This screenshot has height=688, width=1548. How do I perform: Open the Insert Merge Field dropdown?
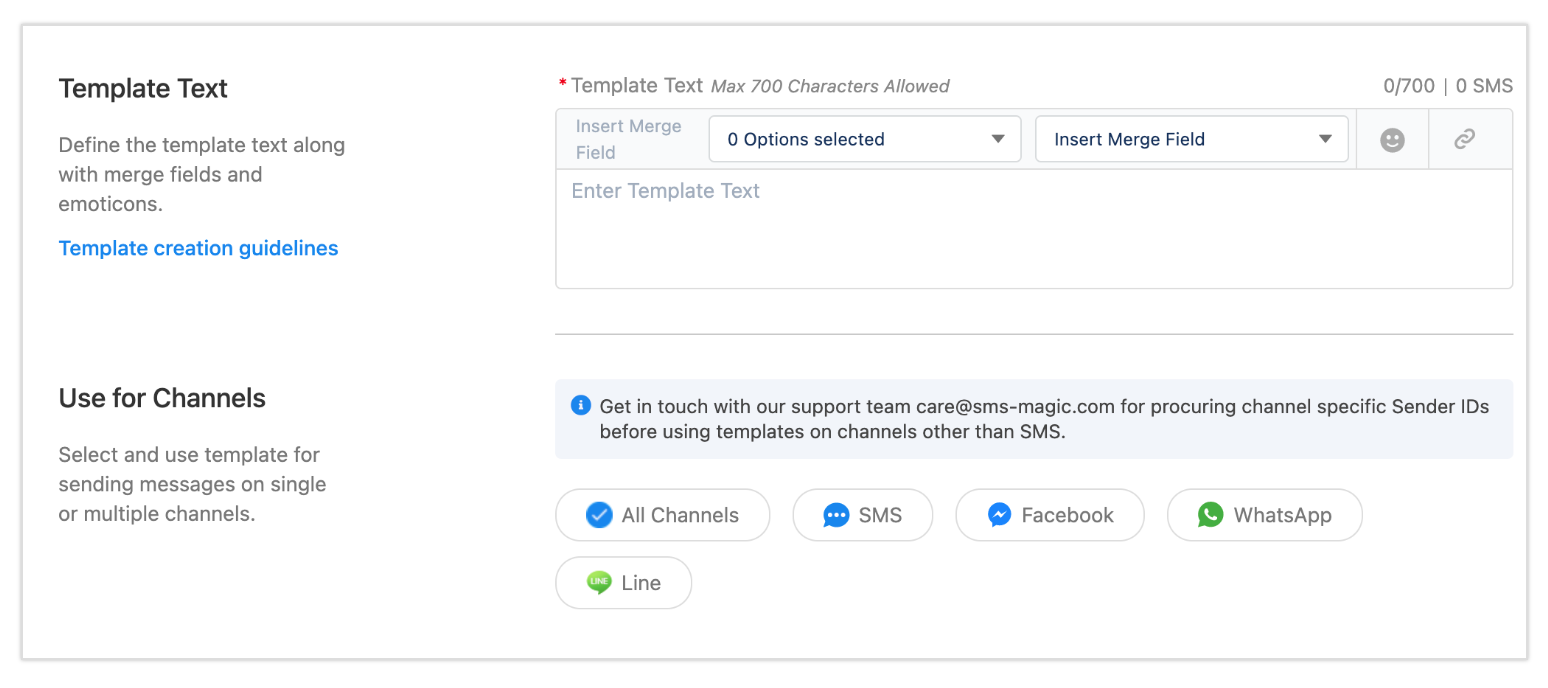[x=1192, y=139]
